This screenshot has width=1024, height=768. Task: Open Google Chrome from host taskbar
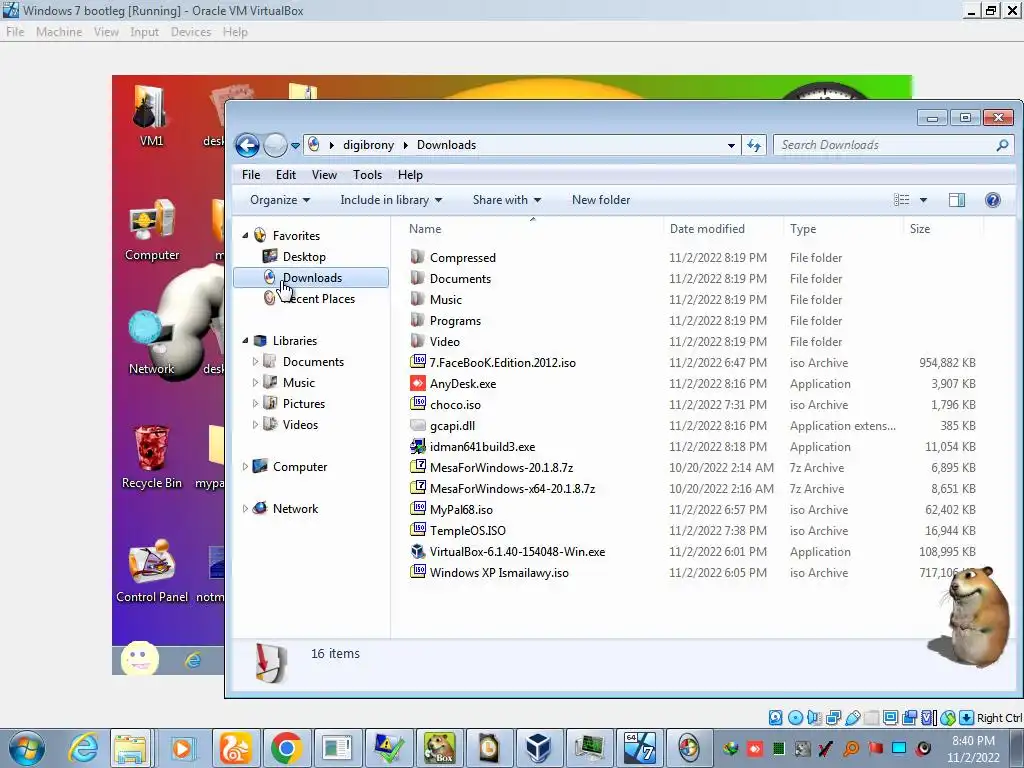coord(286,748)
